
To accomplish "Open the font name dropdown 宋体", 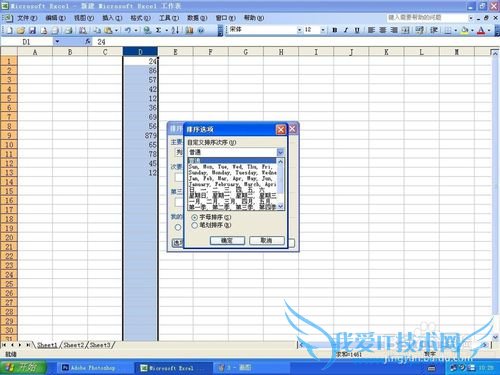I will (299, 30).
